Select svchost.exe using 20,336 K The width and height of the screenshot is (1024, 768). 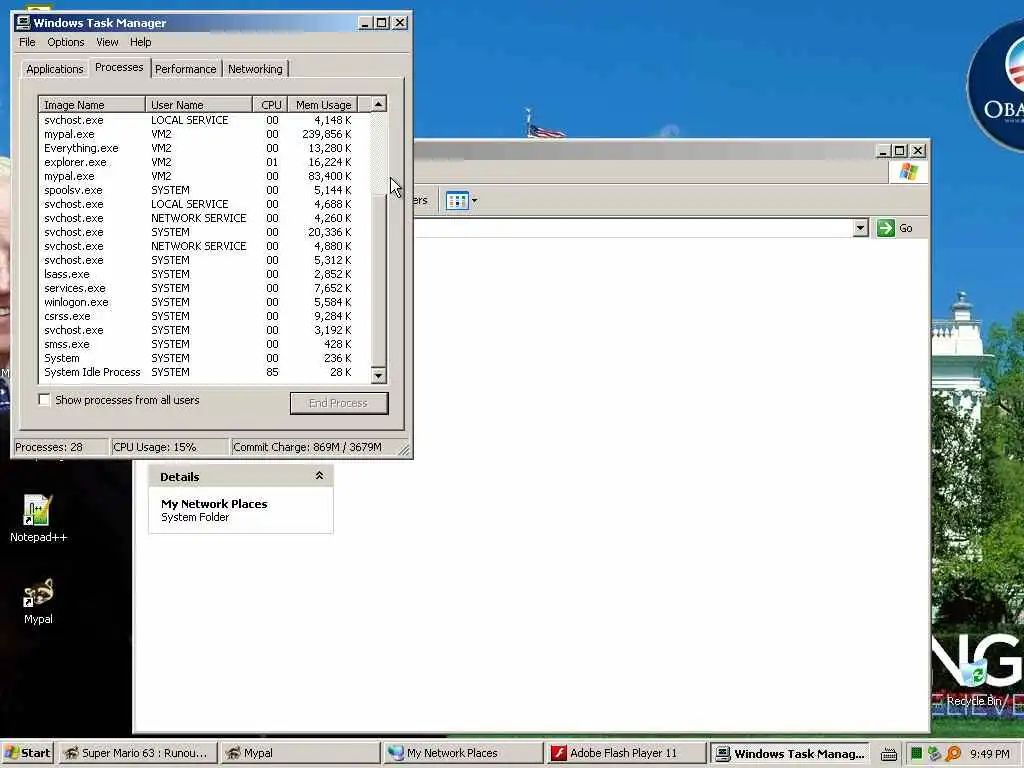(204, 232)
